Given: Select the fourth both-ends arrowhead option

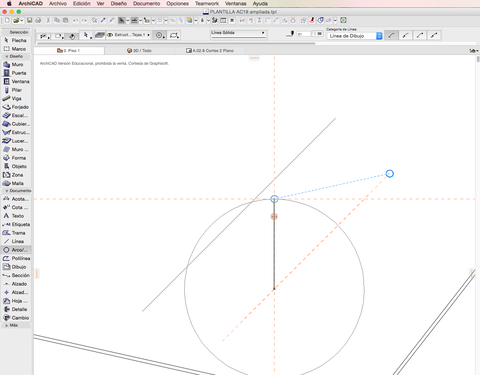Looking at the screenshot, I should (434, 35).
